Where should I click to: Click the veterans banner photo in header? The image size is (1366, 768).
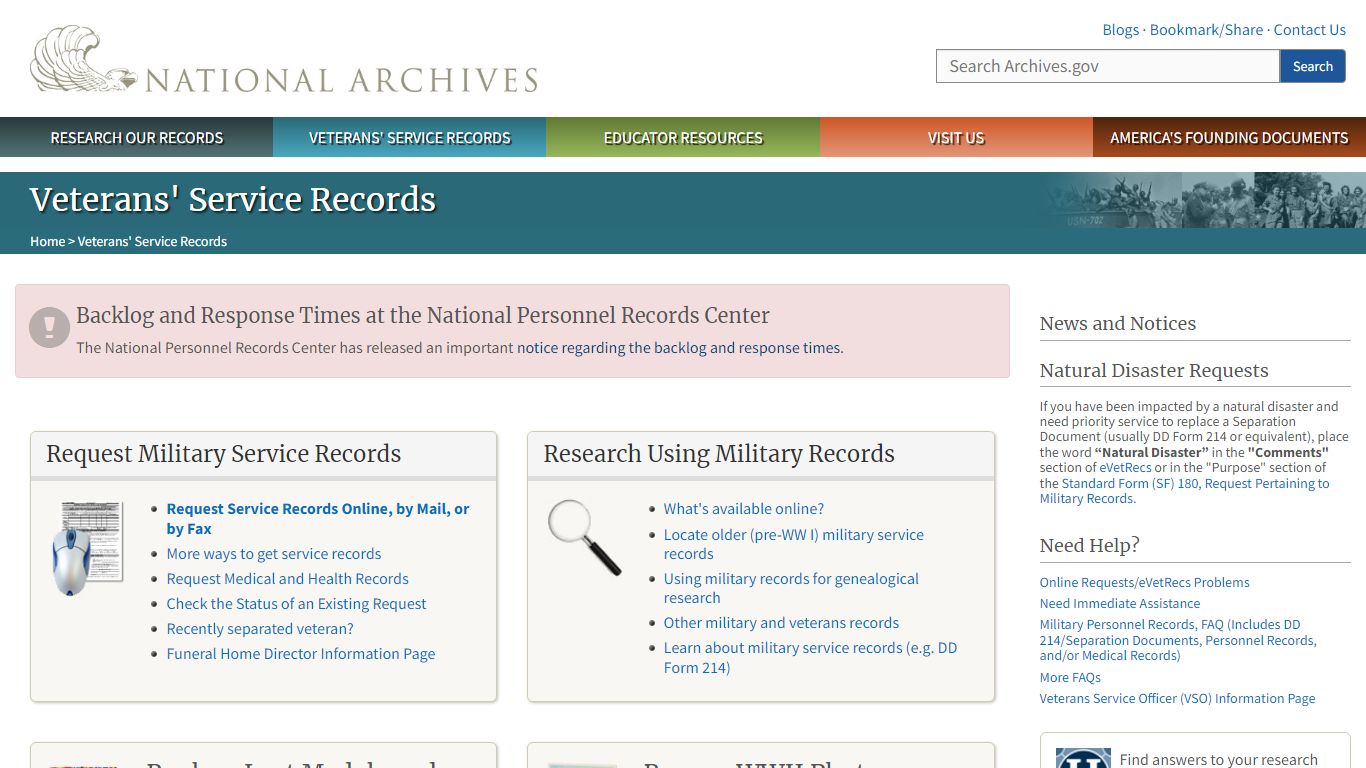1200,200
